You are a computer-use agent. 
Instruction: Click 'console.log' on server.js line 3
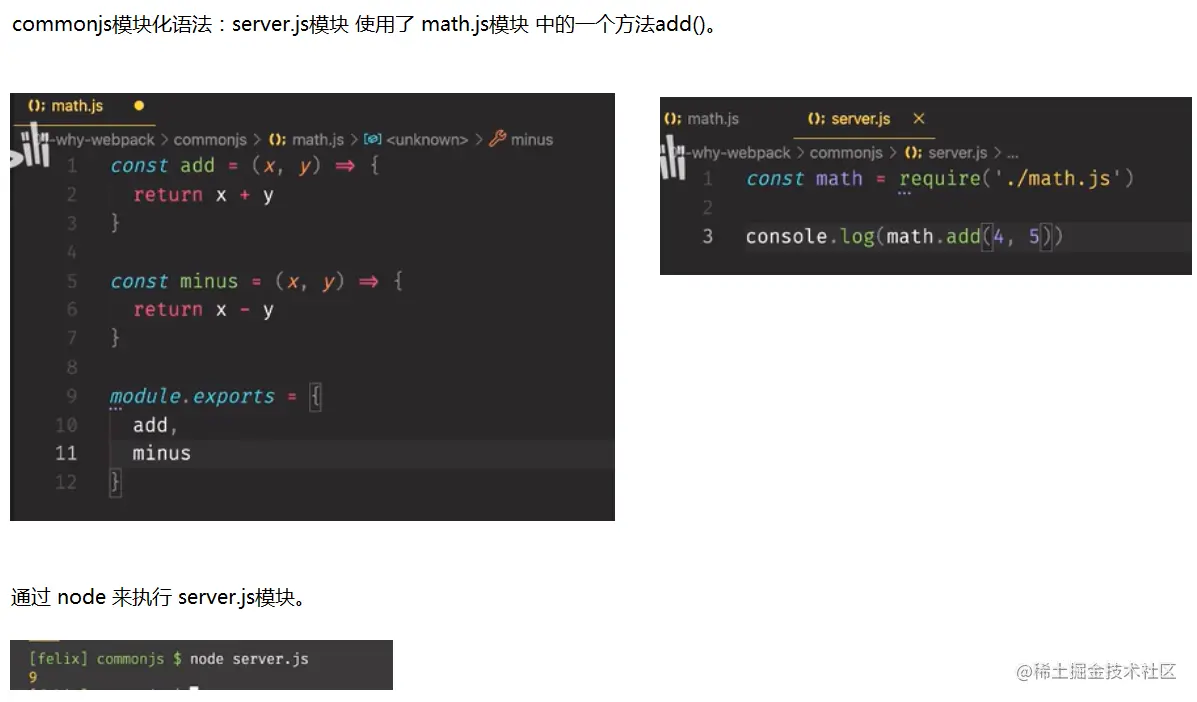pyautogui.click(x=810, y=237)
